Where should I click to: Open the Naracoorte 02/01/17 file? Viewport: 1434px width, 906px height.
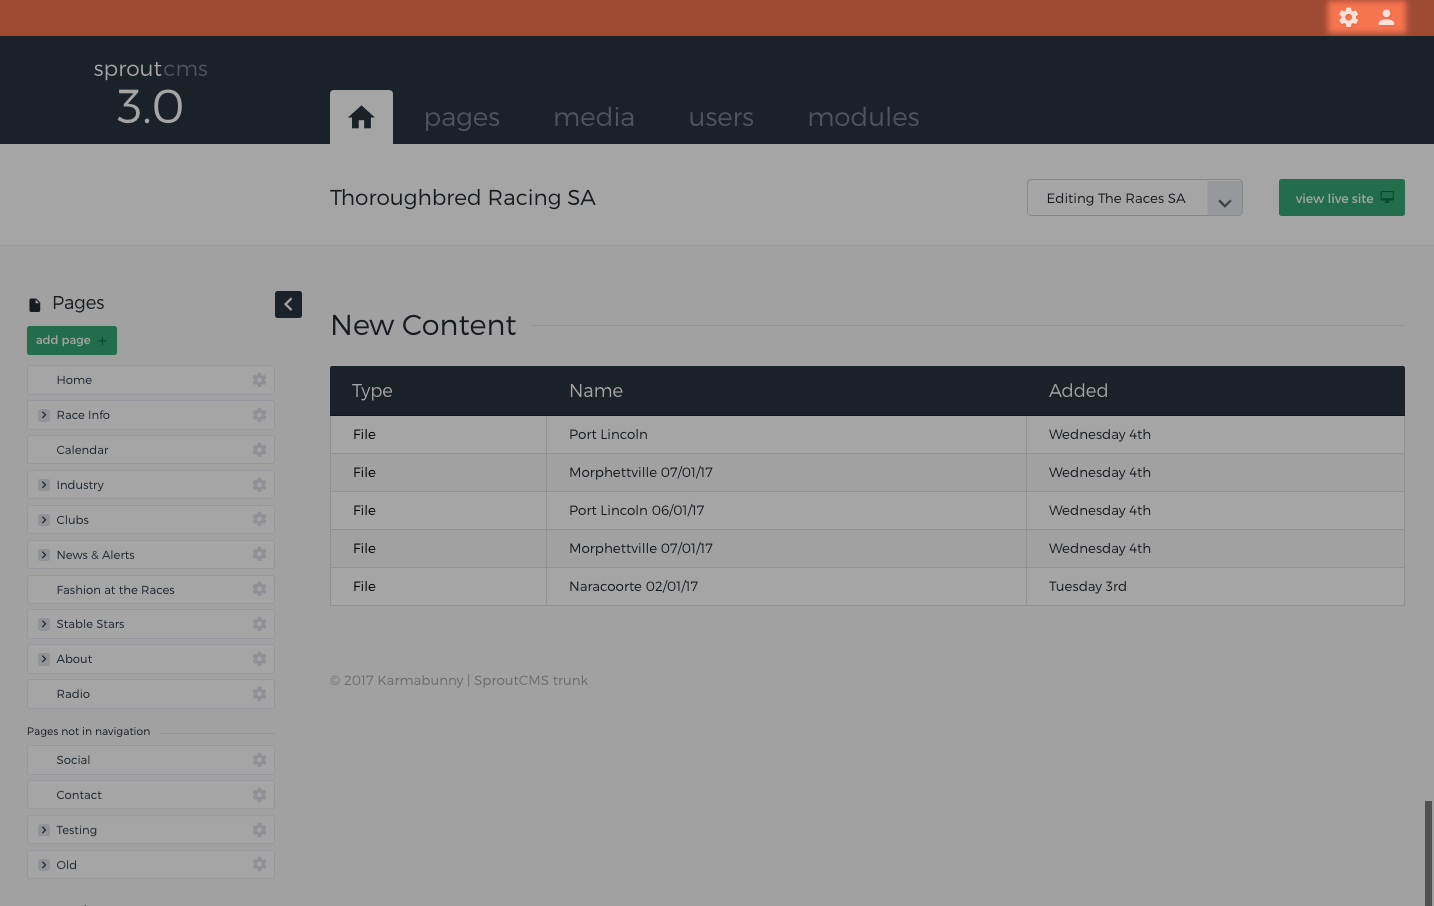pyautogui.click(x=633, y=586)
